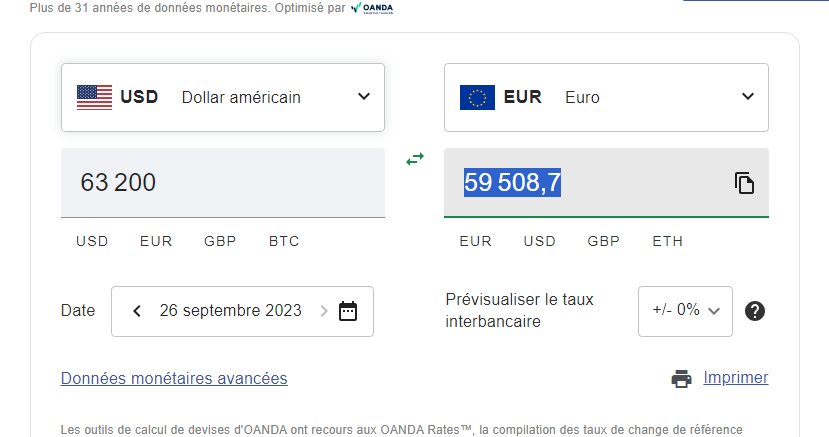Image resolution: width=829 pixels, height=437 pixels.
Task: Select ETH shortcut under the converted amount
Action: pyautogui.click(x=667, y=241)
